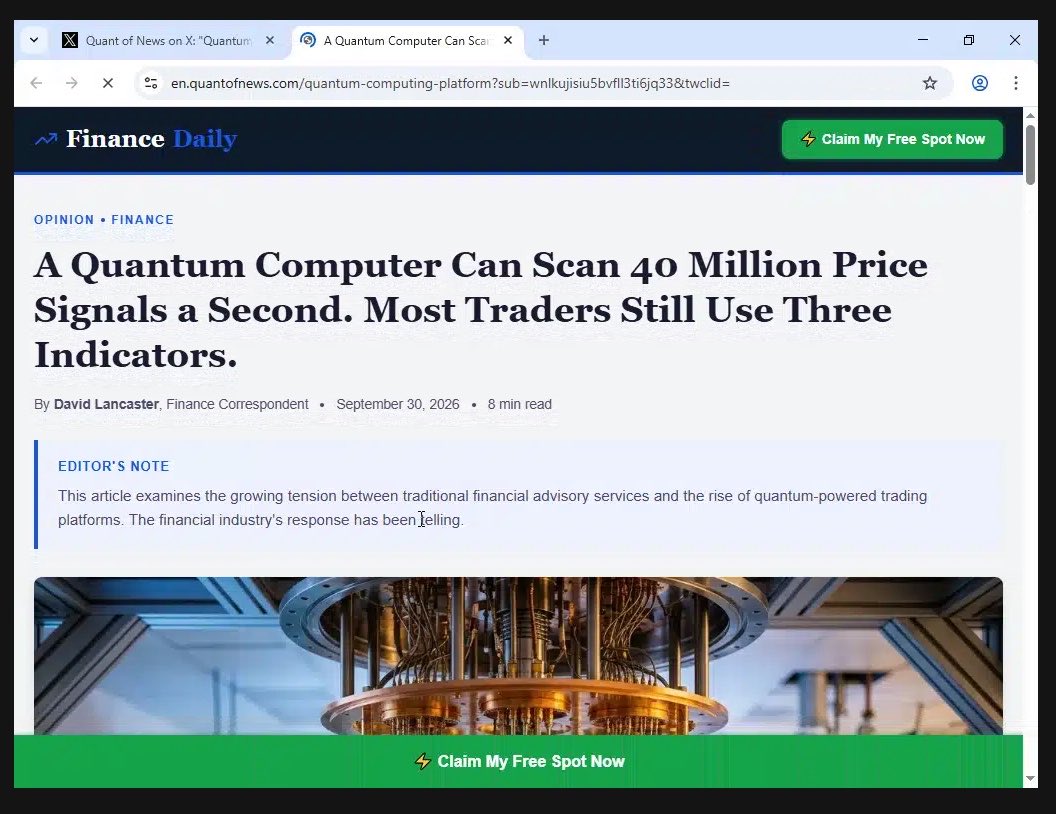Screen dimensions: 1056x814
Task: Click the author name David Lancaster
Action: point(106,404)
